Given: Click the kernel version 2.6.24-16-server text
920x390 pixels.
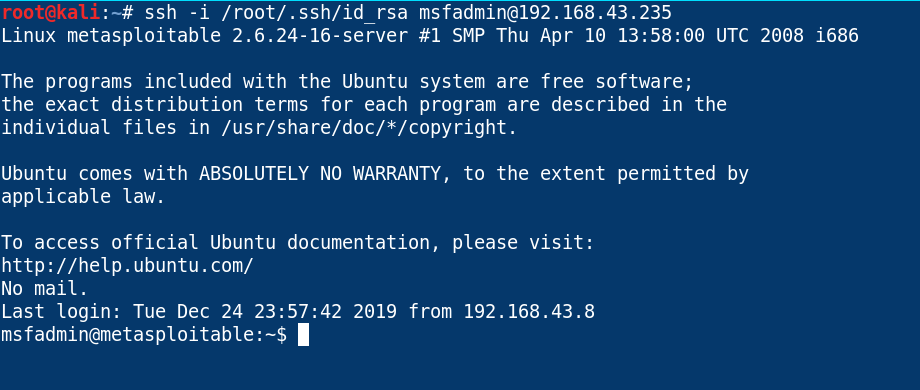Looking at the screenshot, I should point(320,36).
